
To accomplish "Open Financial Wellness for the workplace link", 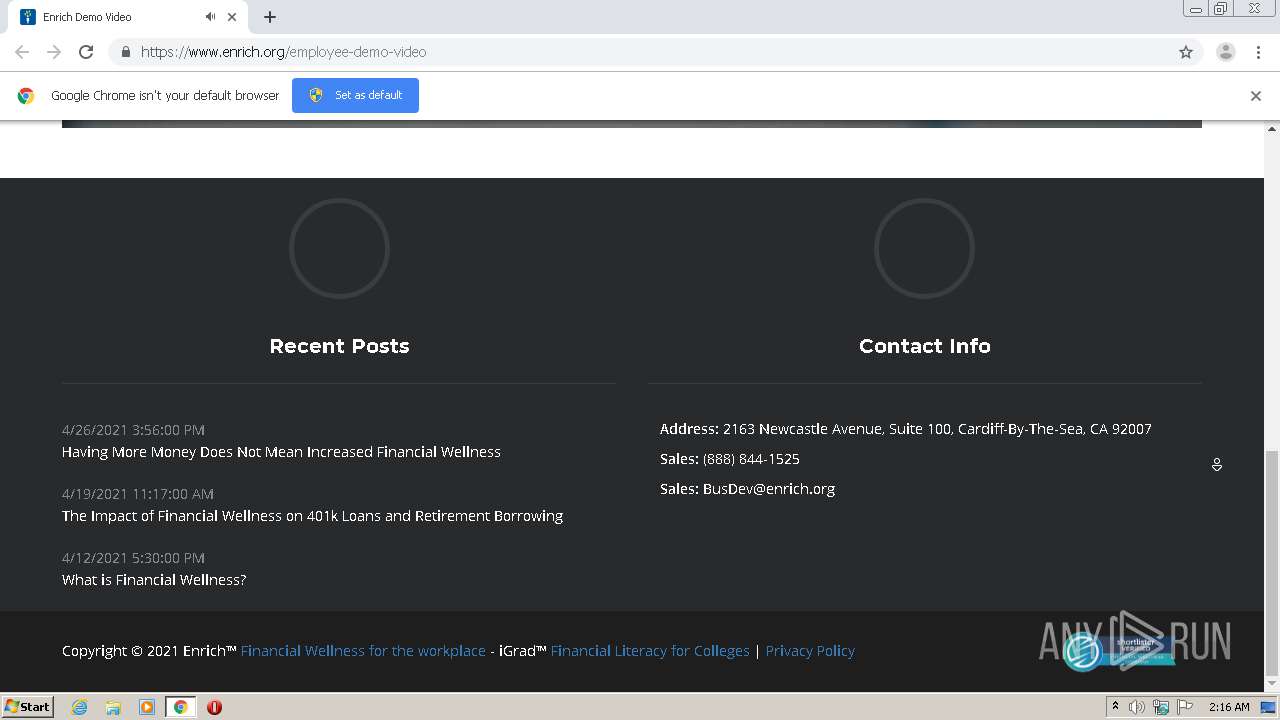I will point(363,651).
